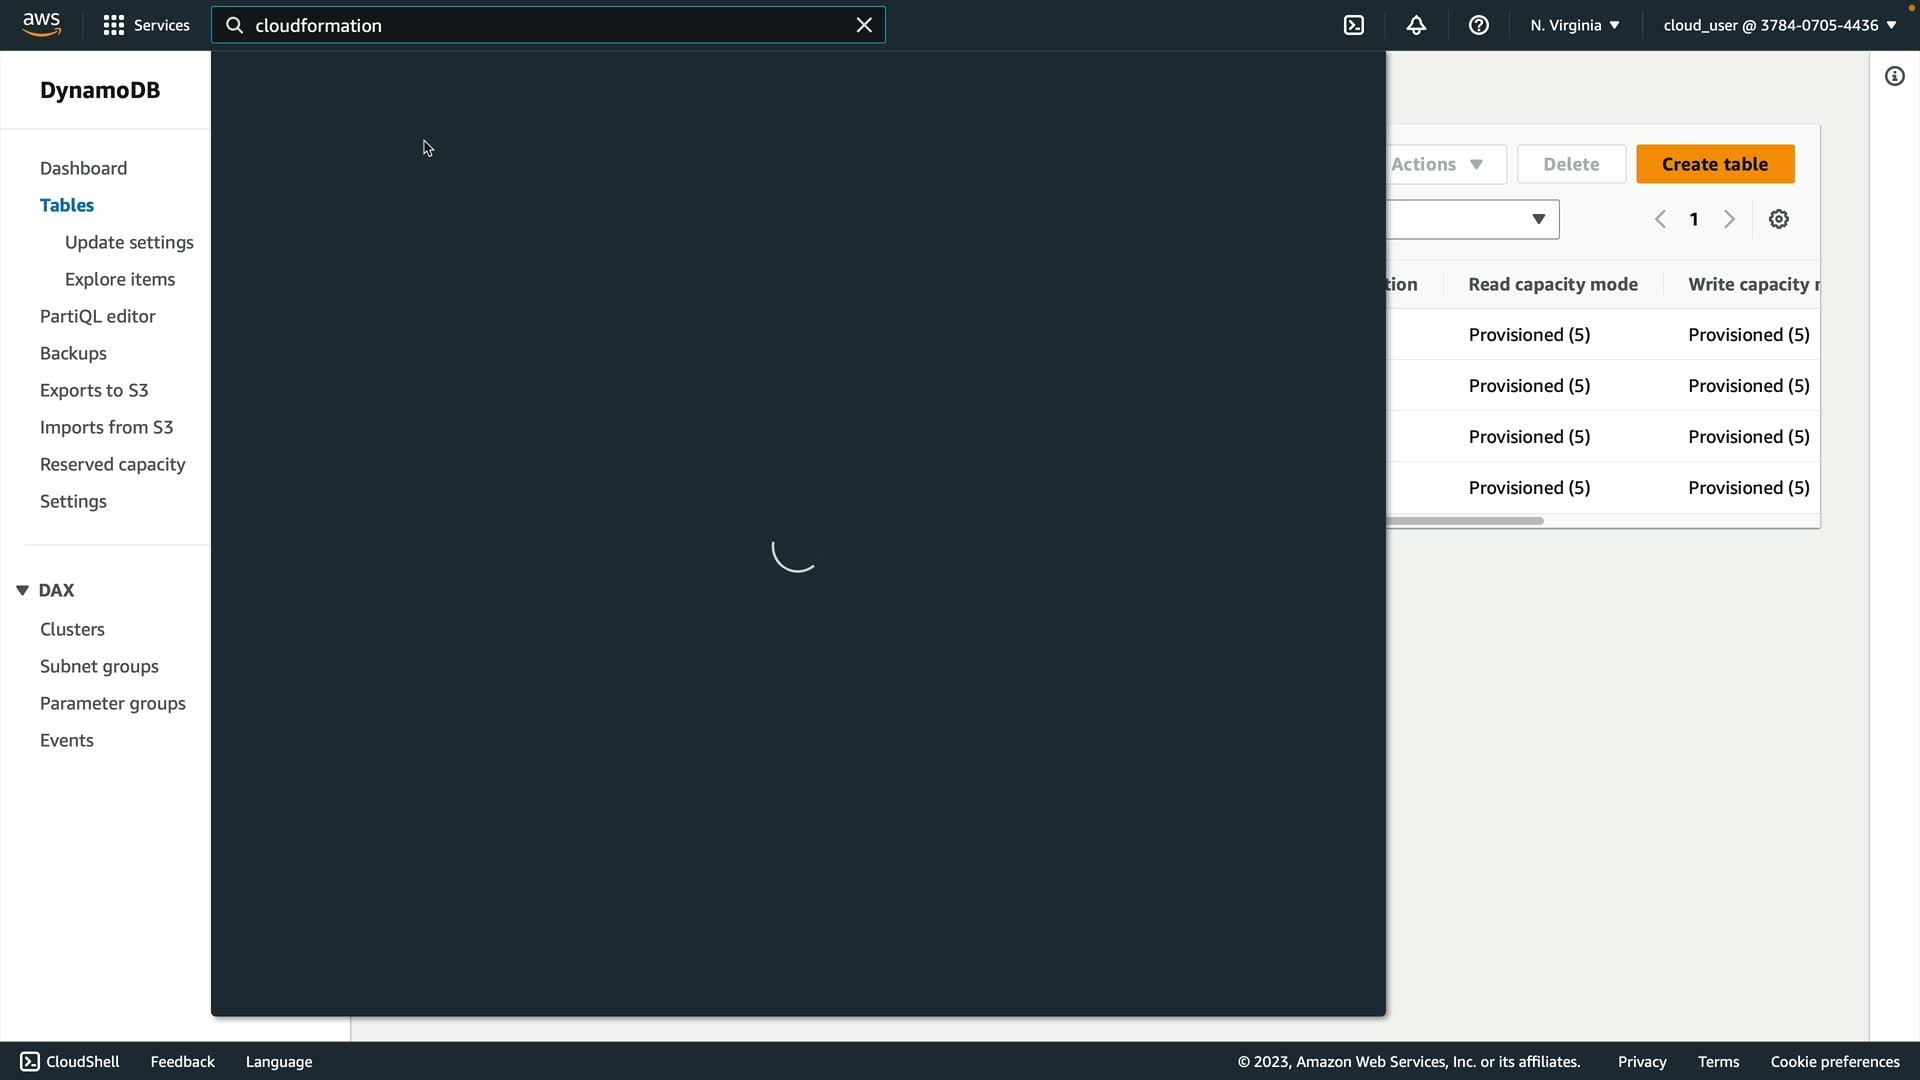Open the Actions dropdown
Screen dimensions: 1920x1080
click(1438, 164)
